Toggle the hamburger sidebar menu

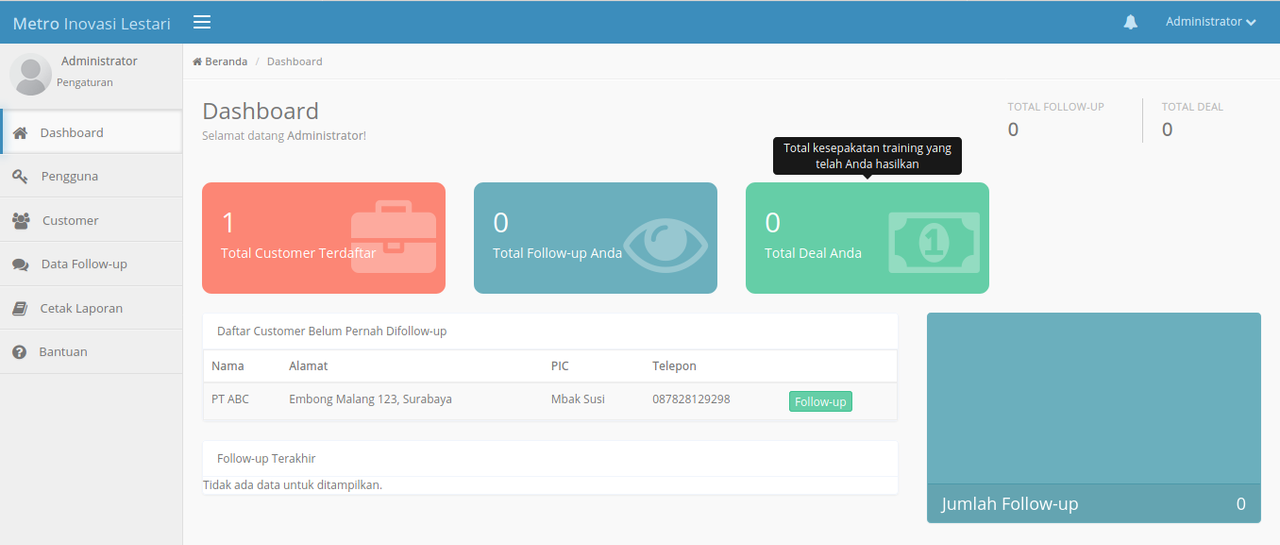click(x=202, y=22)
